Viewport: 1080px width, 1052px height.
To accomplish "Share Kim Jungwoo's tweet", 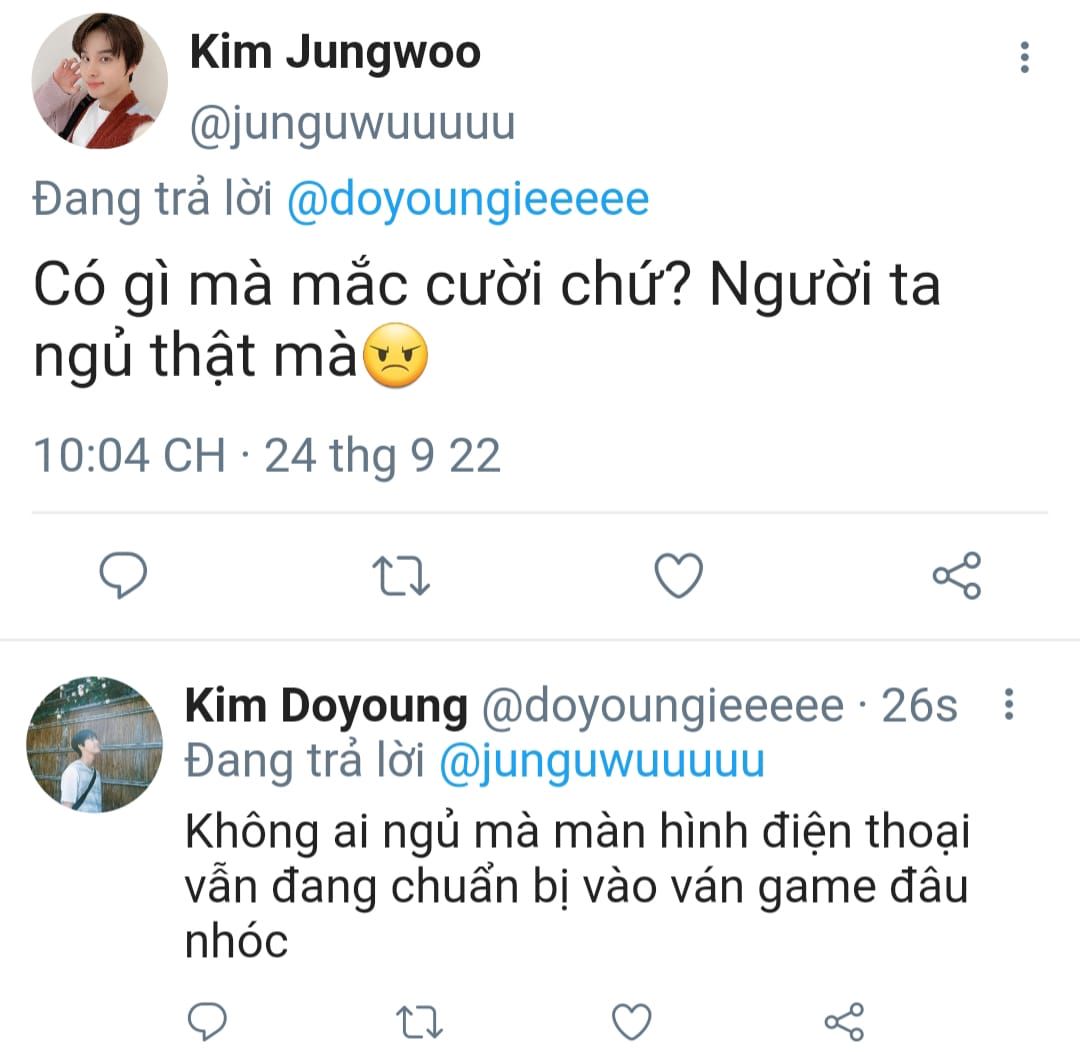I will [x=957, y=576].
